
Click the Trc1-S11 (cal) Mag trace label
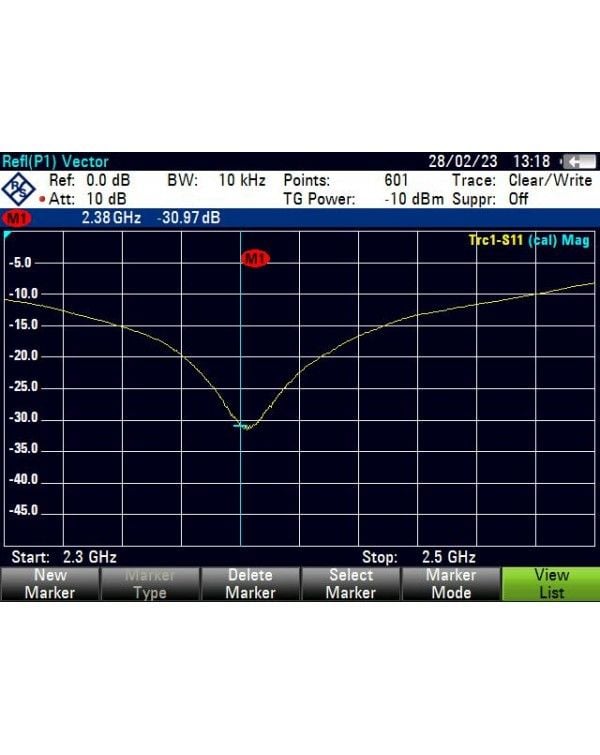[x=529, y=241]
